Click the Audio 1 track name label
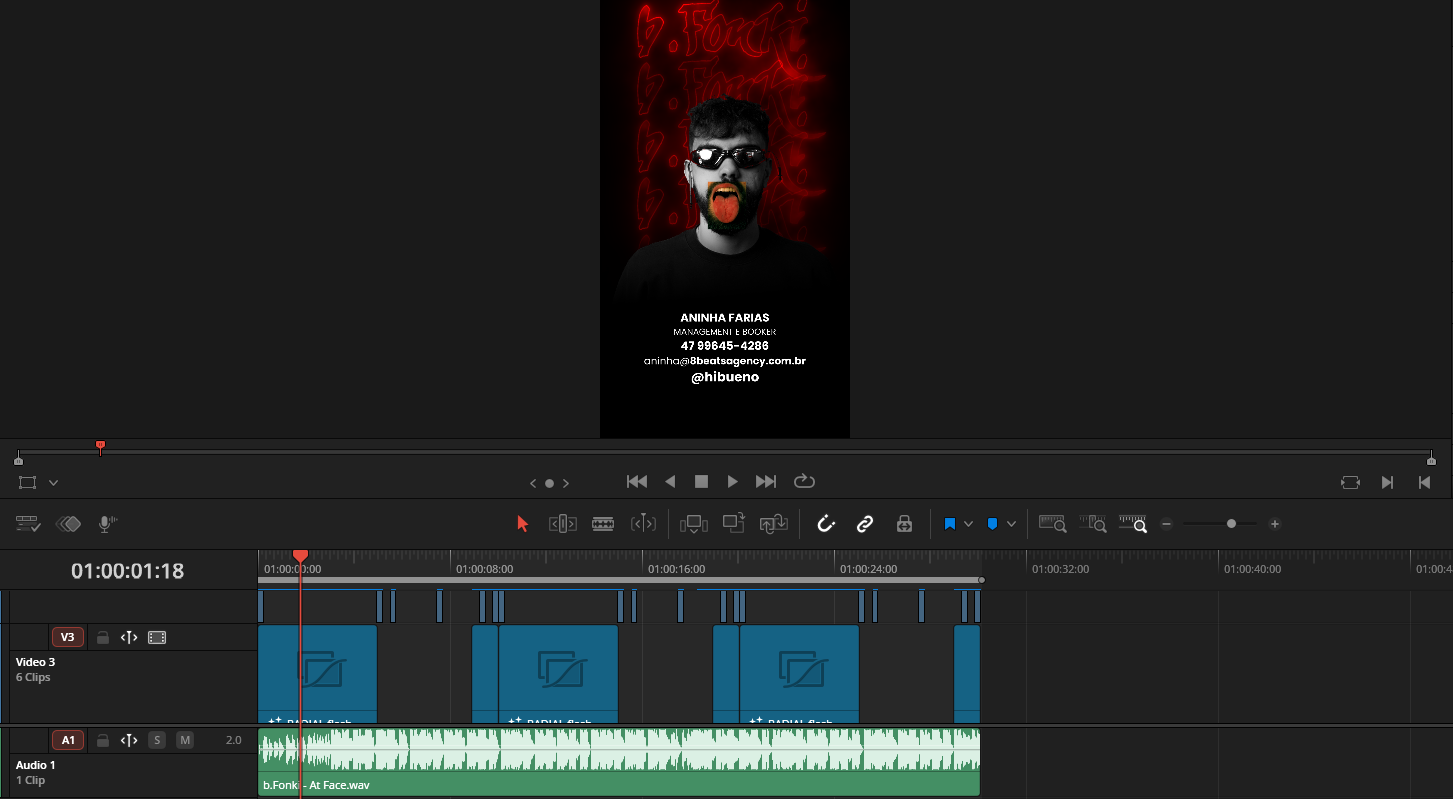Screen dimensions: 1453x799 pos(35,765)
